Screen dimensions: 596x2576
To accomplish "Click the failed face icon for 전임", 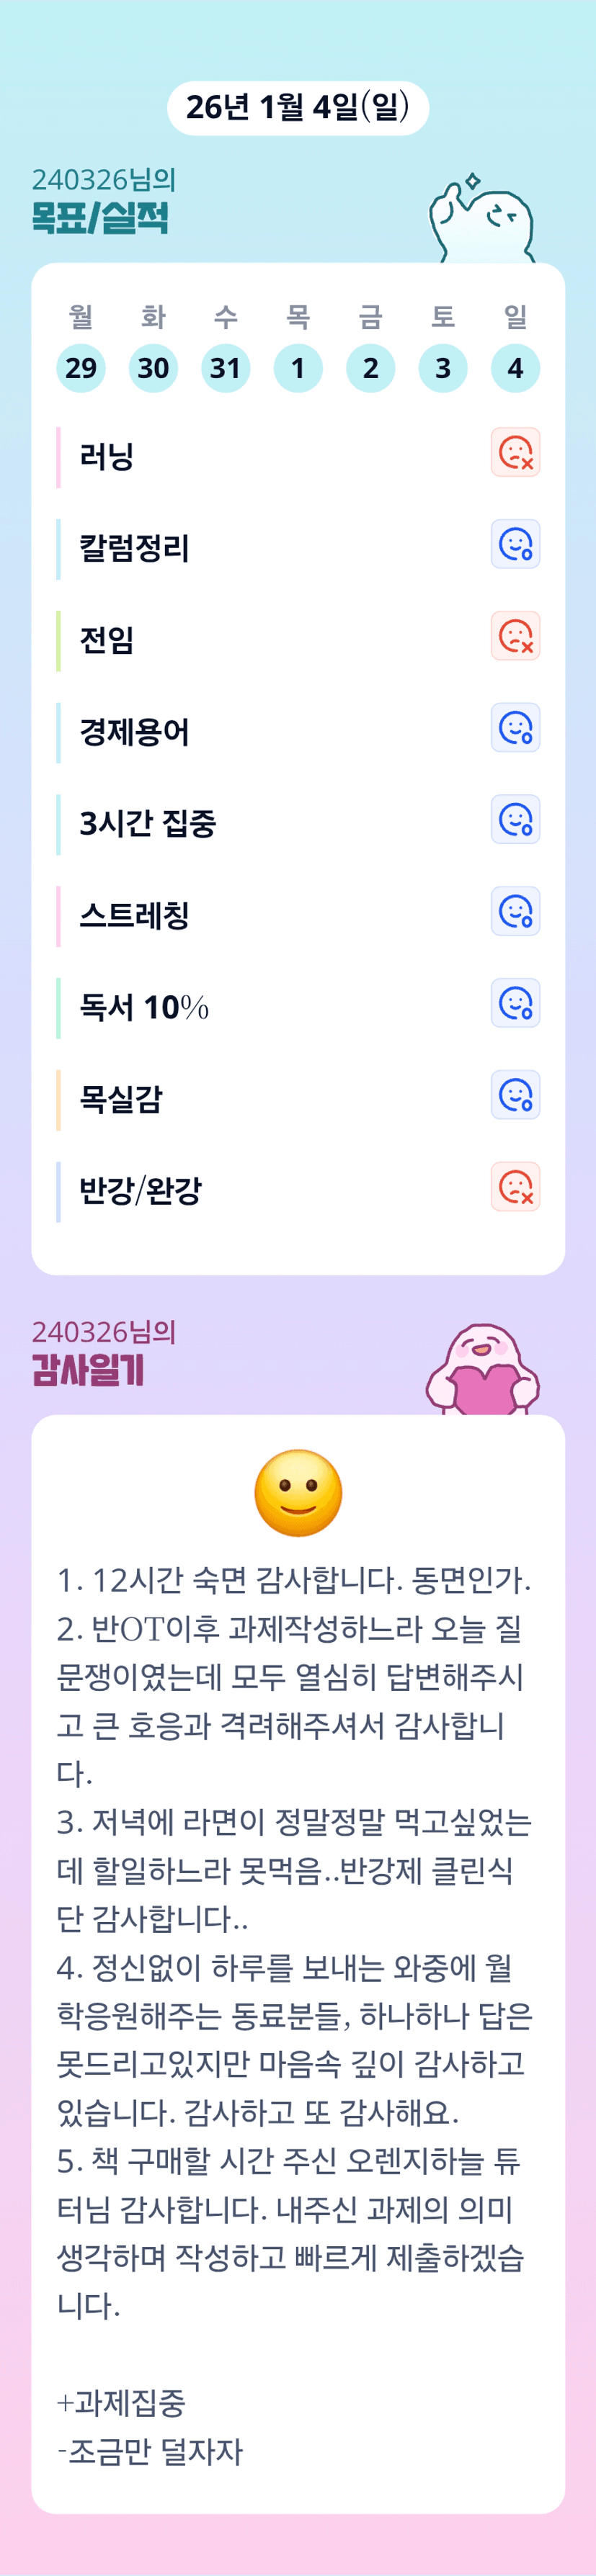I will click(x=515, y=636).
